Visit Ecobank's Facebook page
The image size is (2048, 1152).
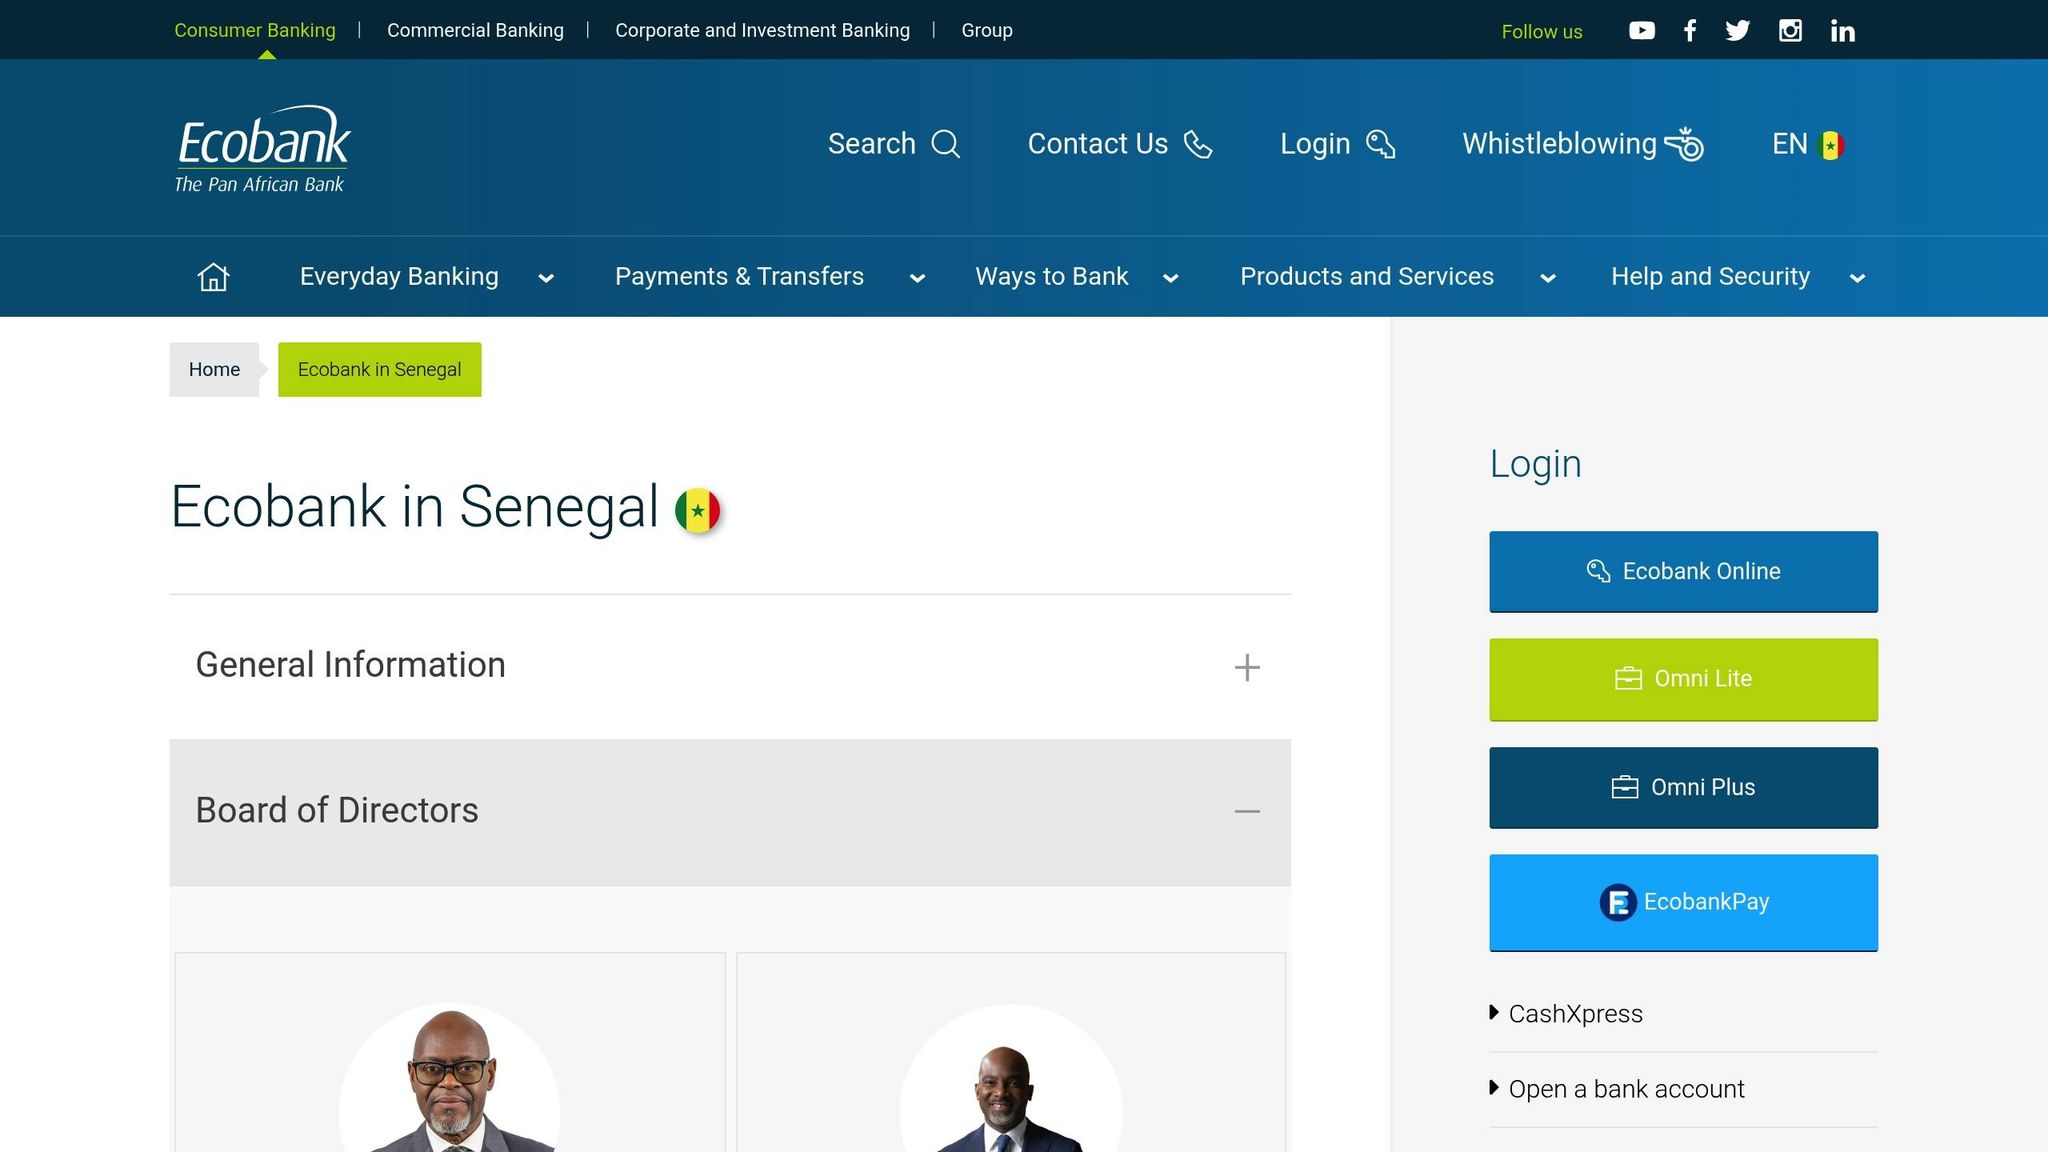(1690, 30)
